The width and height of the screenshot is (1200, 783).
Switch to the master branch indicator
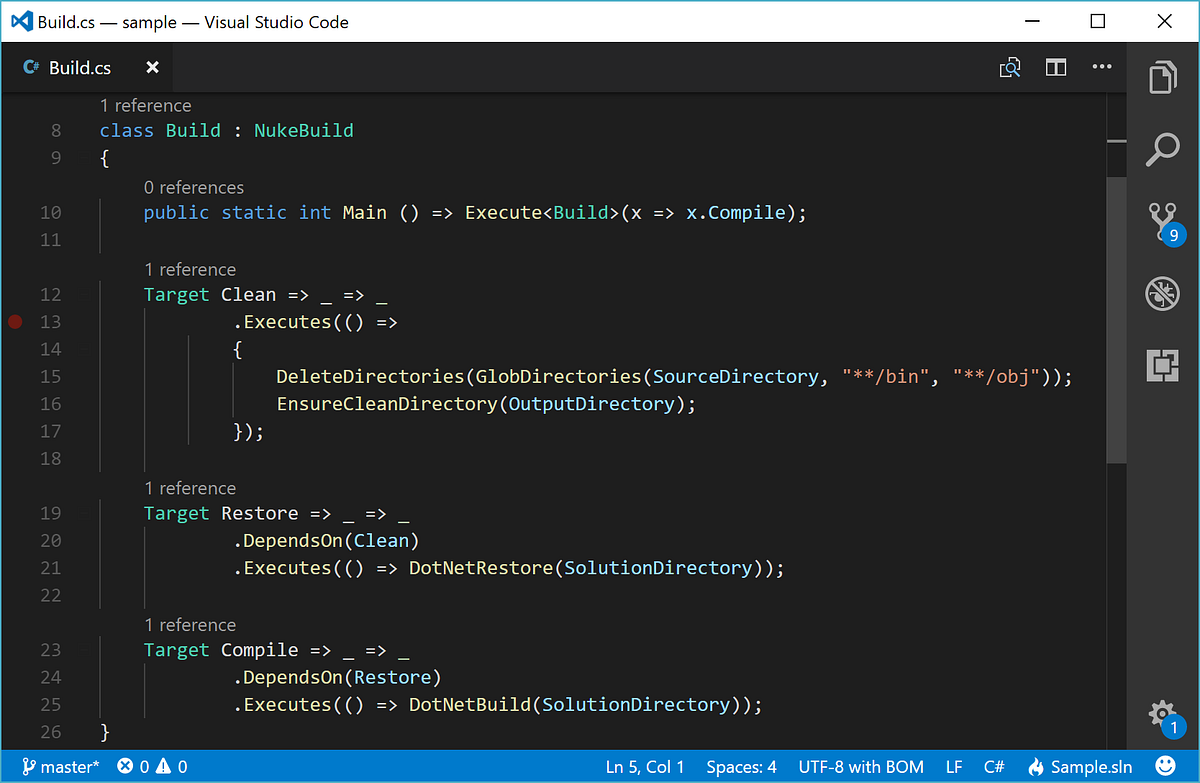tap(60, 766)
